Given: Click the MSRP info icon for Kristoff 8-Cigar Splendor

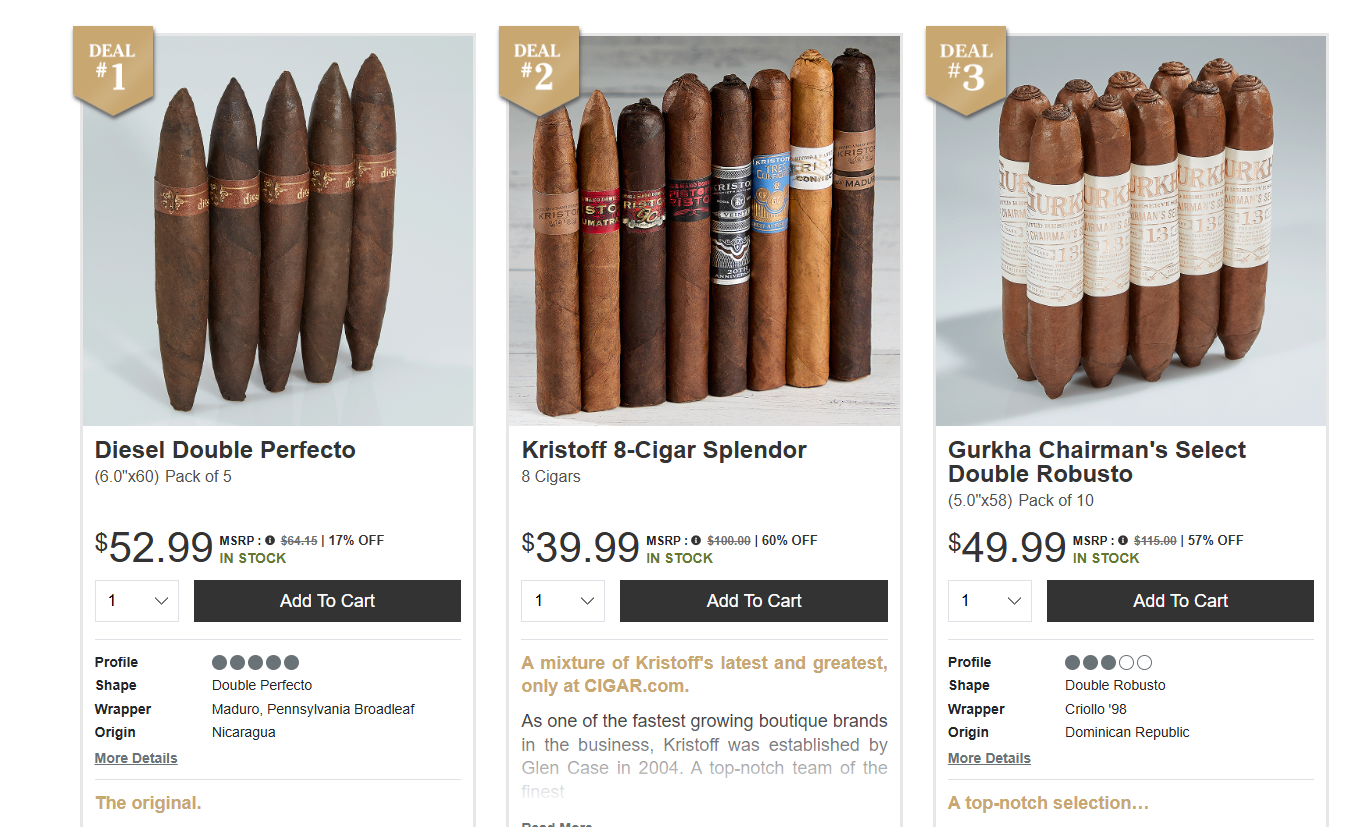Looking at the screenshot, I should [x=696, y=540].
